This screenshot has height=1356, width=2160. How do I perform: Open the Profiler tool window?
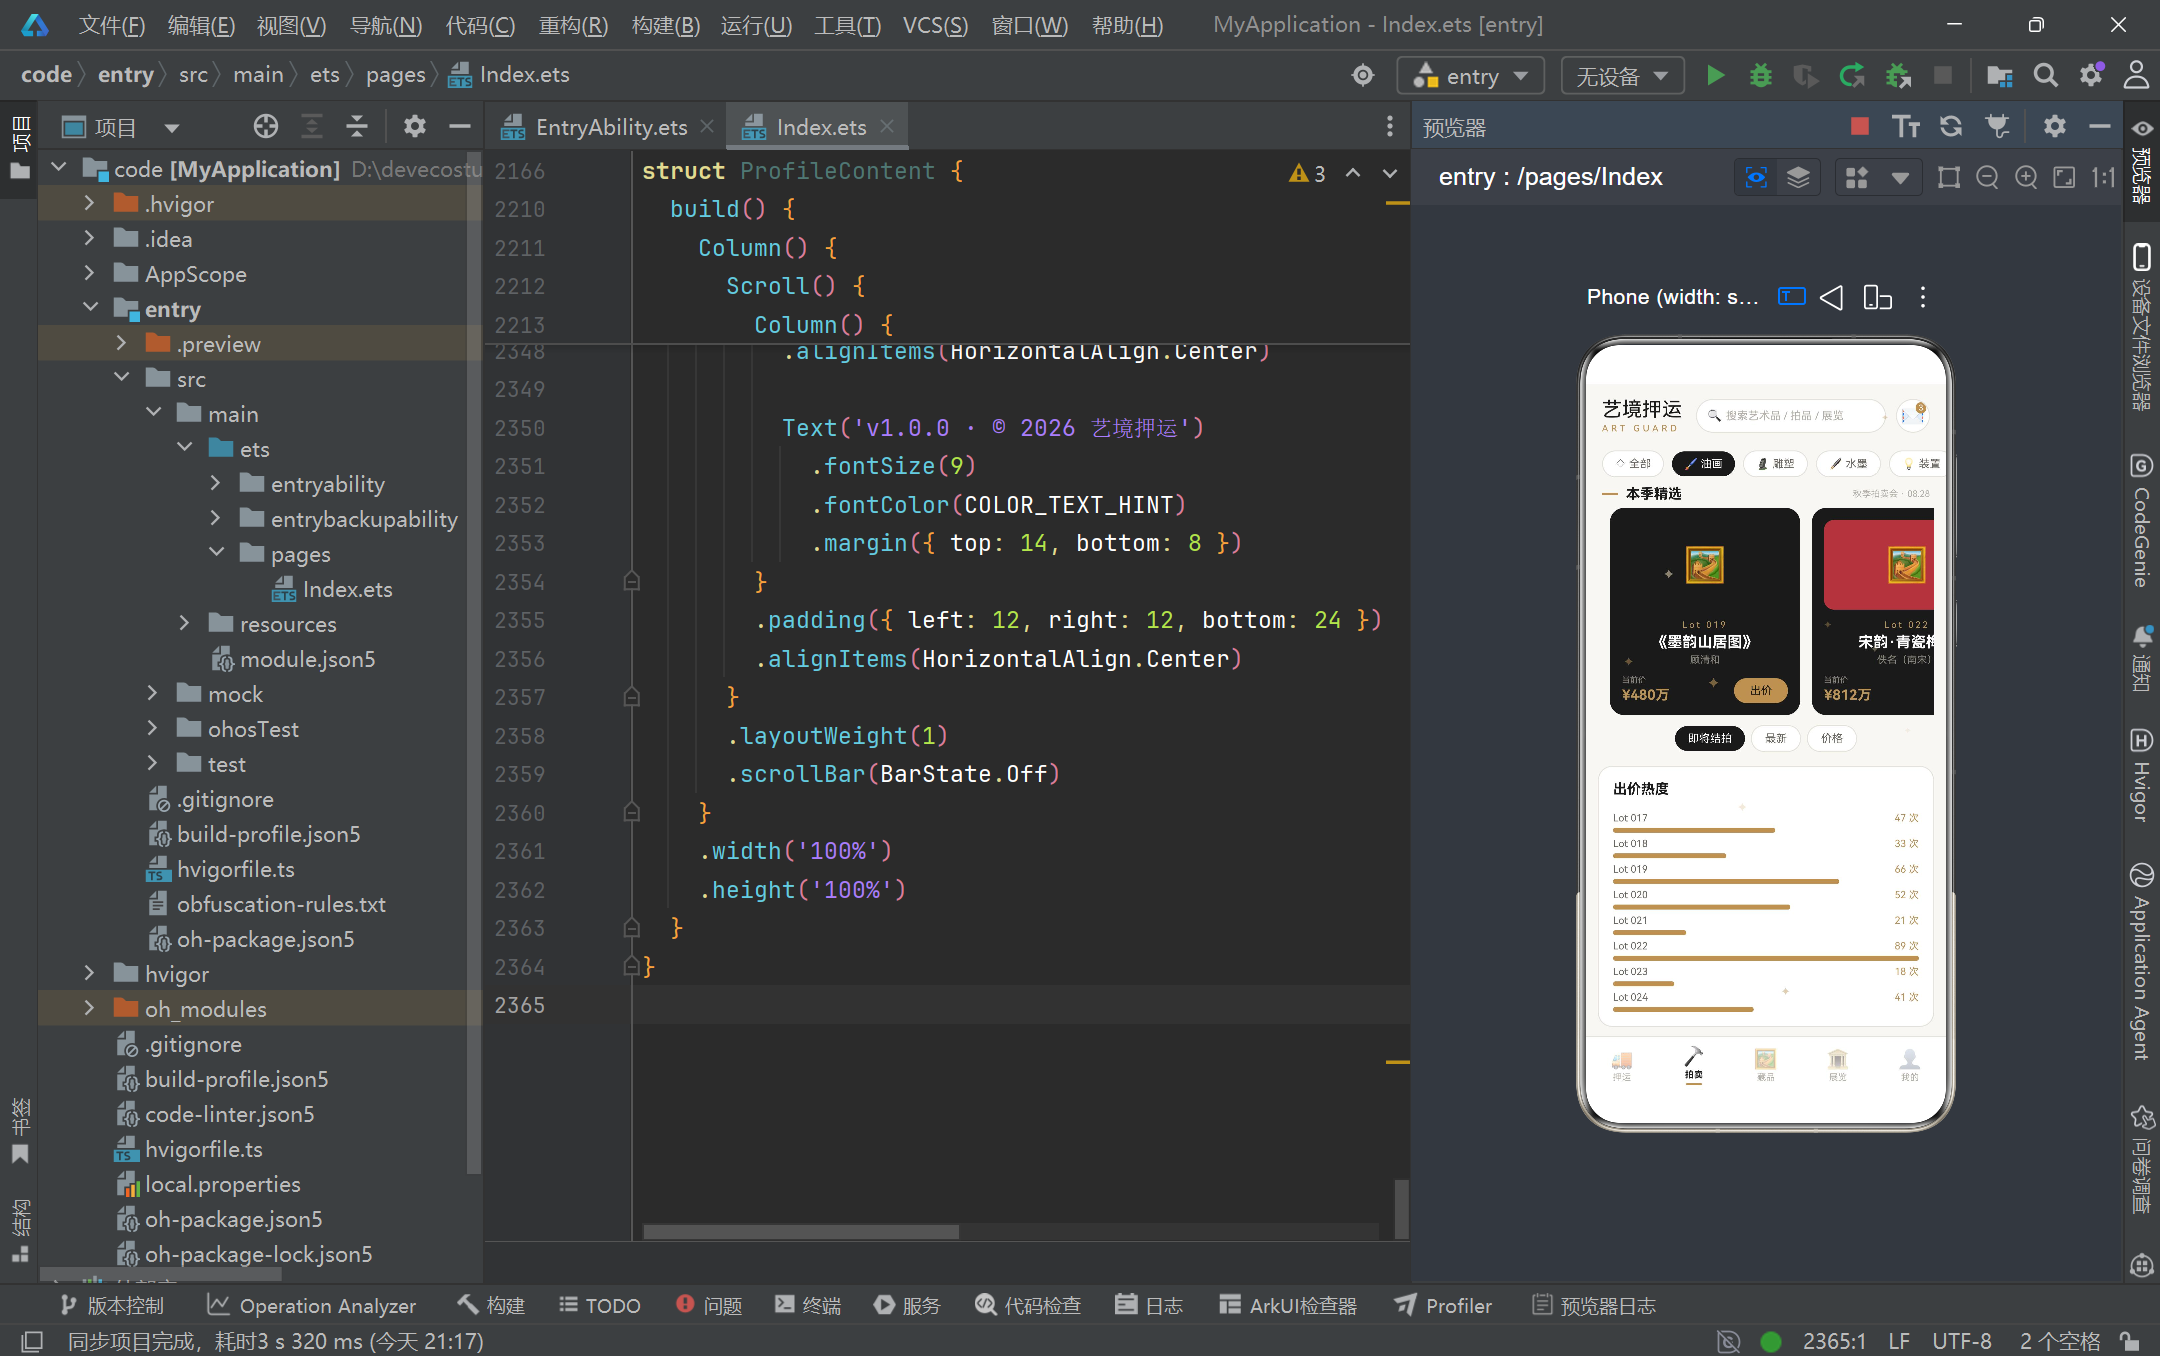(x=1442, y=1305)
